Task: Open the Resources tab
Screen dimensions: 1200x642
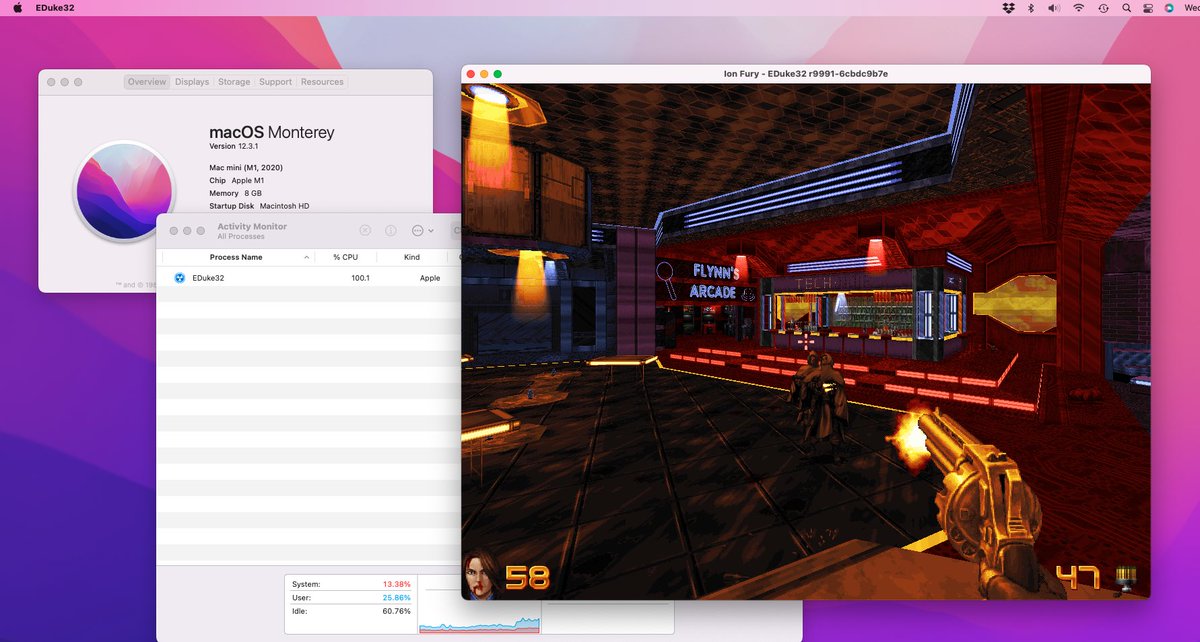Action: click(x=322, y=82)
